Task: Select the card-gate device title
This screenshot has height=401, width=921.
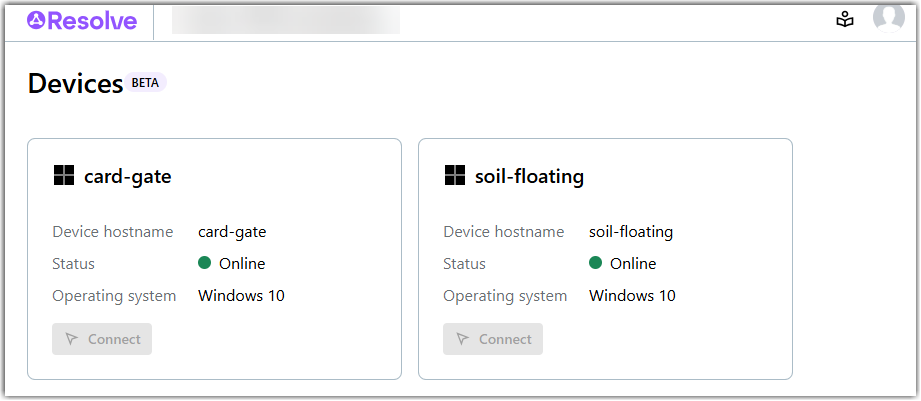Action: [x=128, y=177]
